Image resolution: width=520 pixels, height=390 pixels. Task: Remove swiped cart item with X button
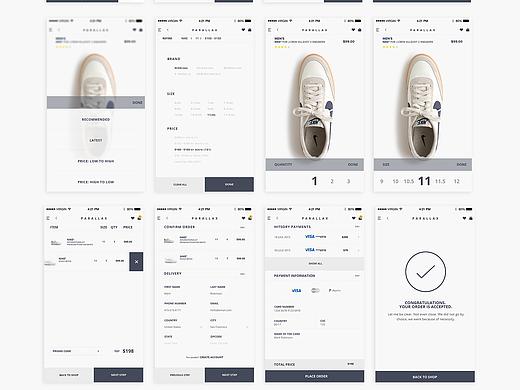[136, 262]
